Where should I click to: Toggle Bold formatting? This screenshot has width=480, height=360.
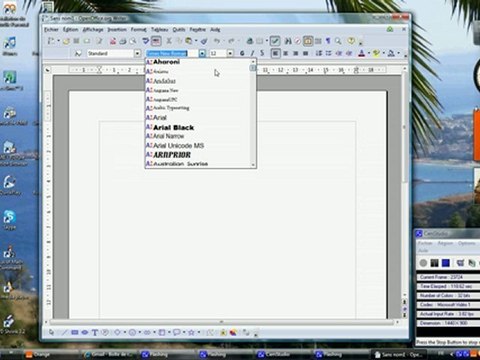242,53
